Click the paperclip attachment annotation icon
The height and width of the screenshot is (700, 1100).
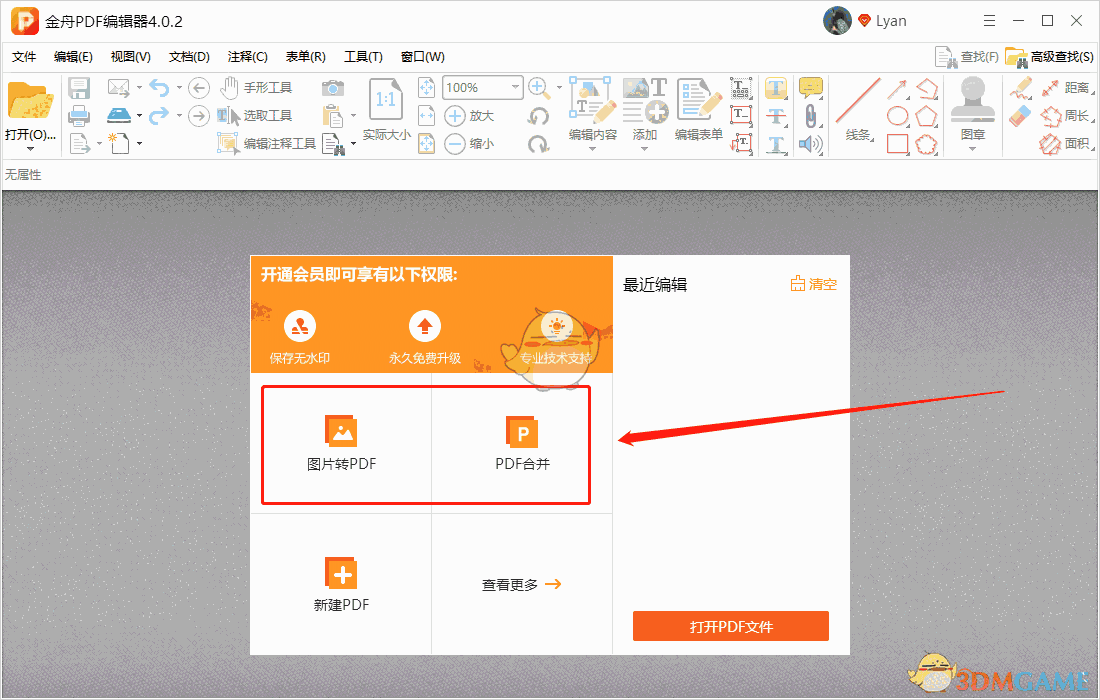coord(811,114)
